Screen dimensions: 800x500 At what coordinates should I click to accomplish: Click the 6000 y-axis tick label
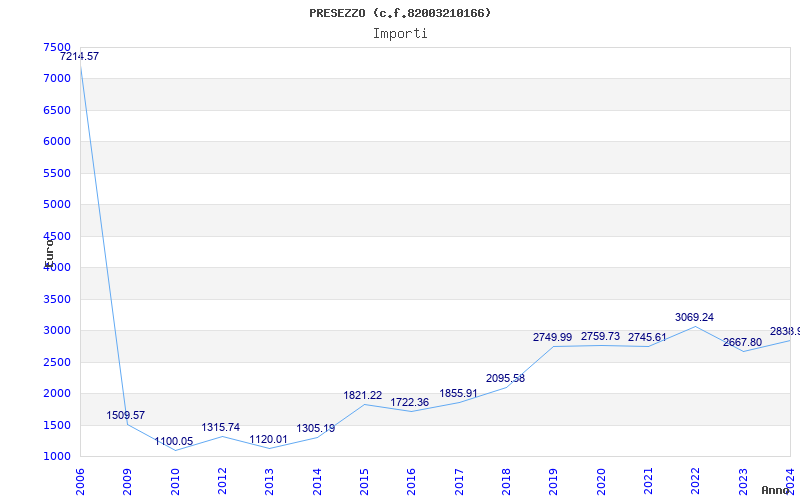point(57,141)
